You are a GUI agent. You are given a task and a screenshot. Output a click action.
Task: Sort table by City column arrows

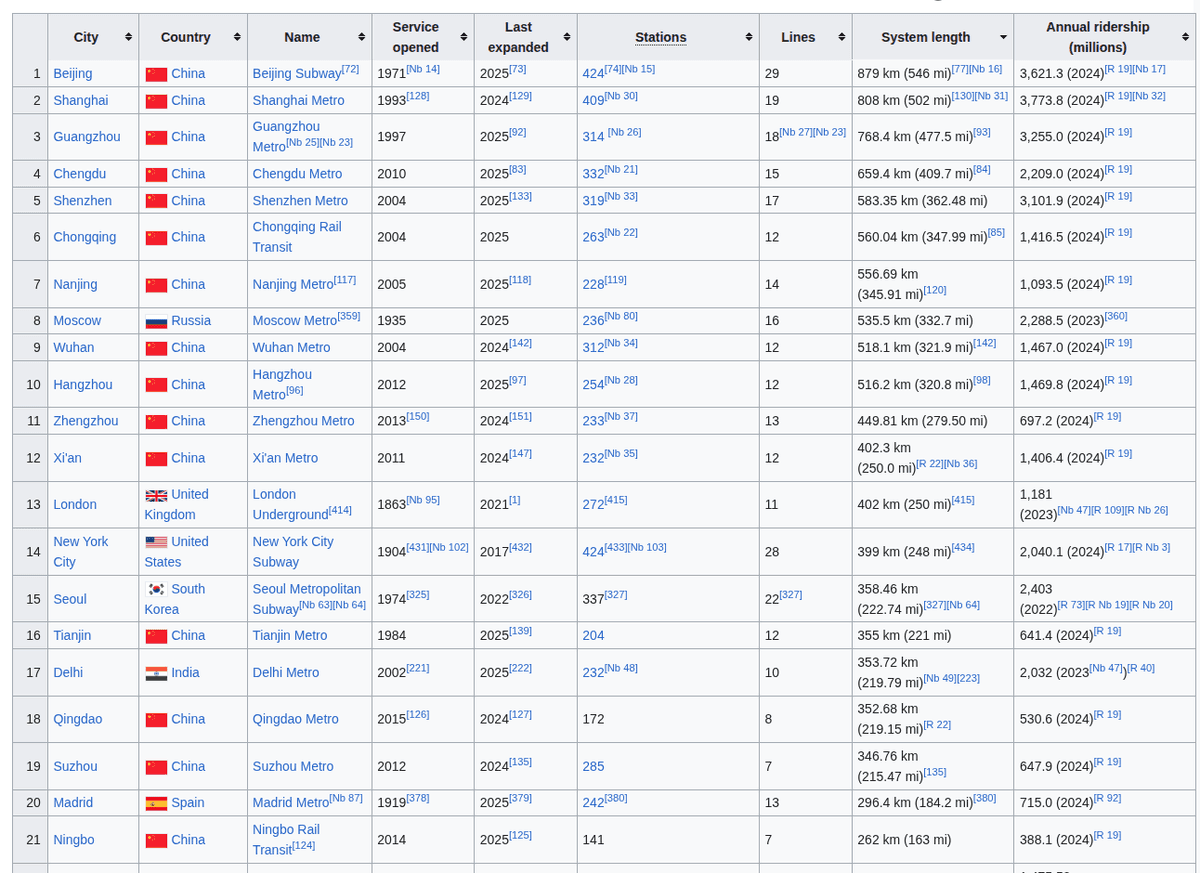click(x=128, y=37)
